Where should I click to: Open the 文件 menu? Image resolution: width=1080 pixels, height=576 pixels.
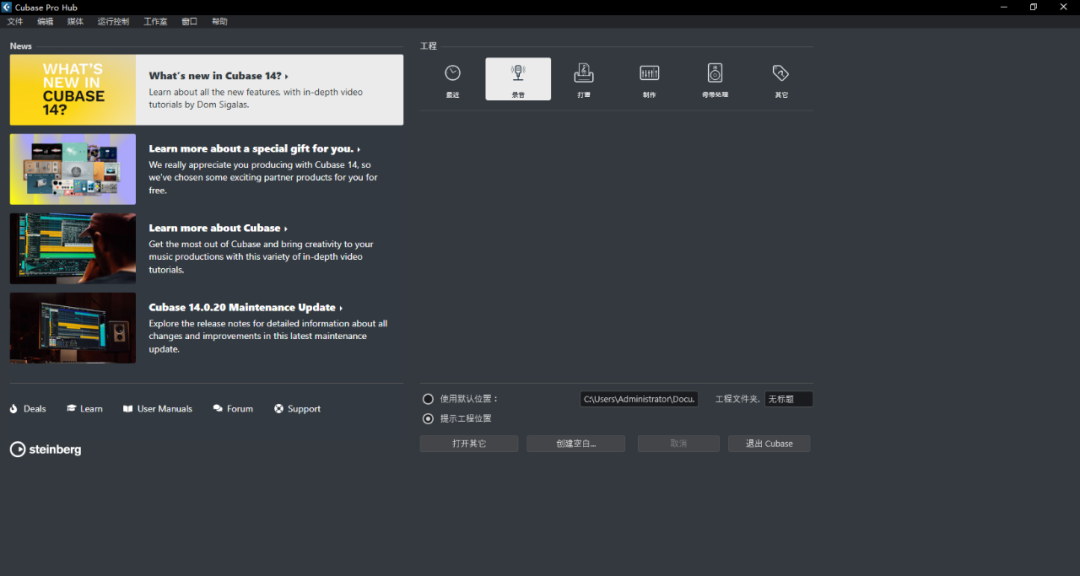coord(15,21)
